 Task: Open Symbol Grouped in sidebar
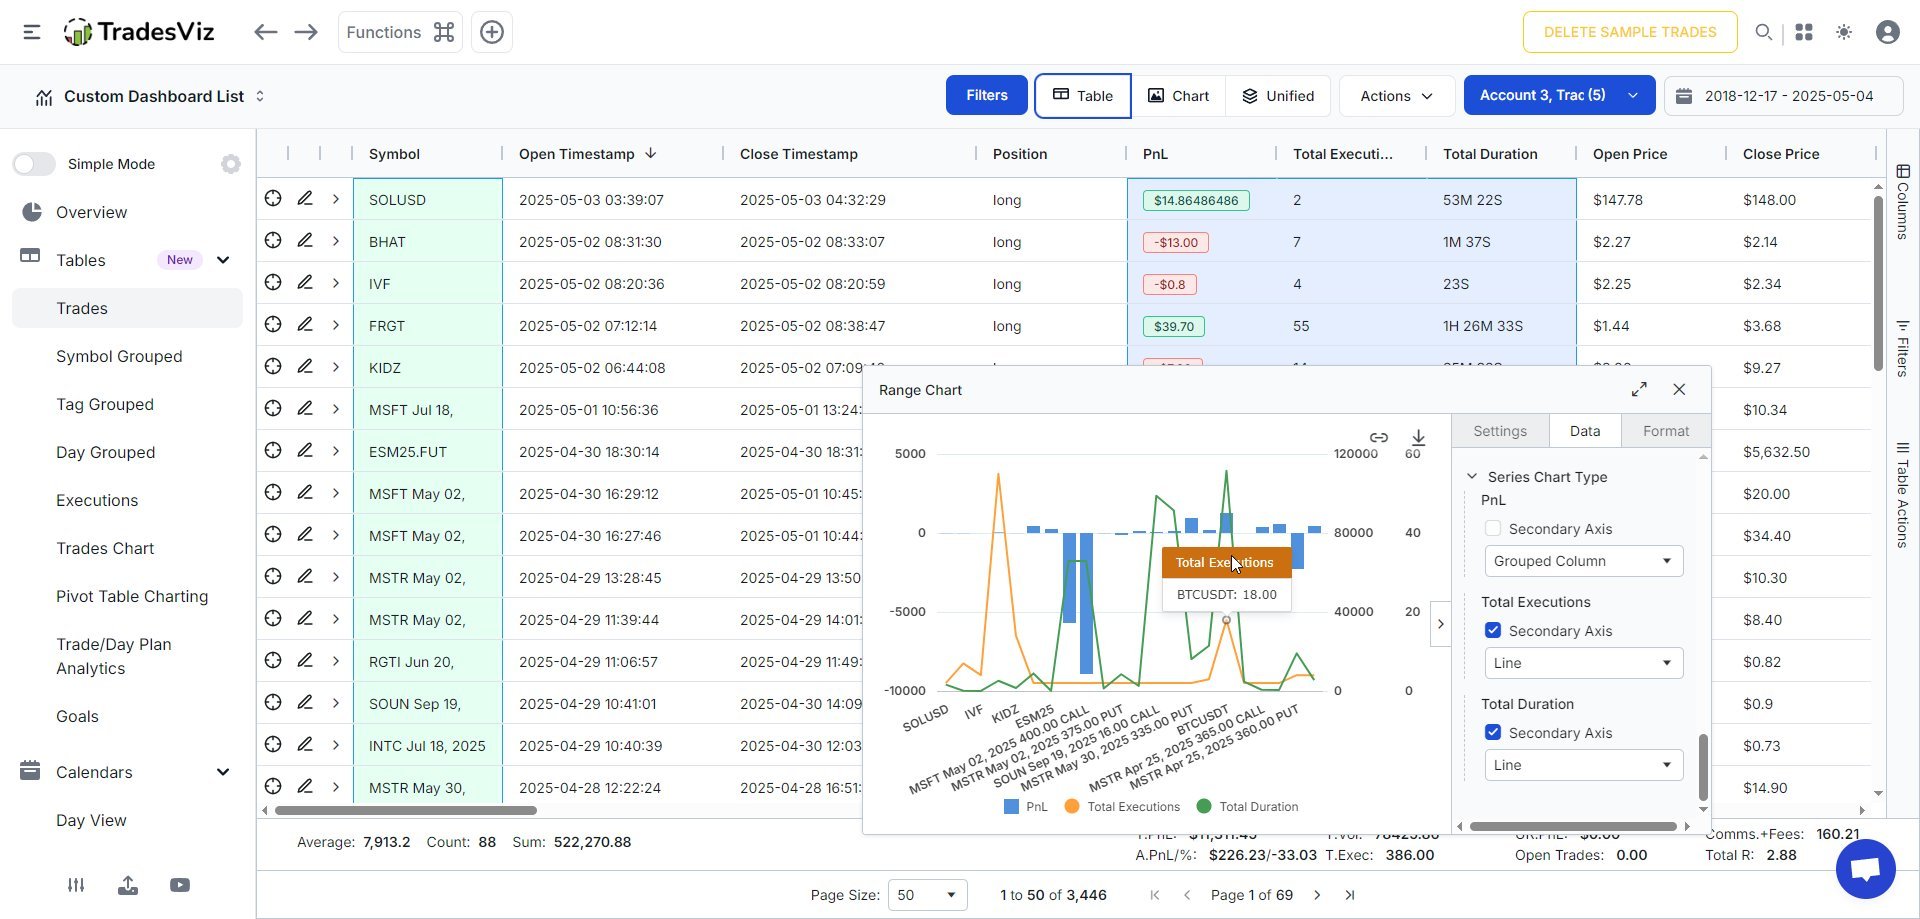pyautogui.click(x=119, y=357)
